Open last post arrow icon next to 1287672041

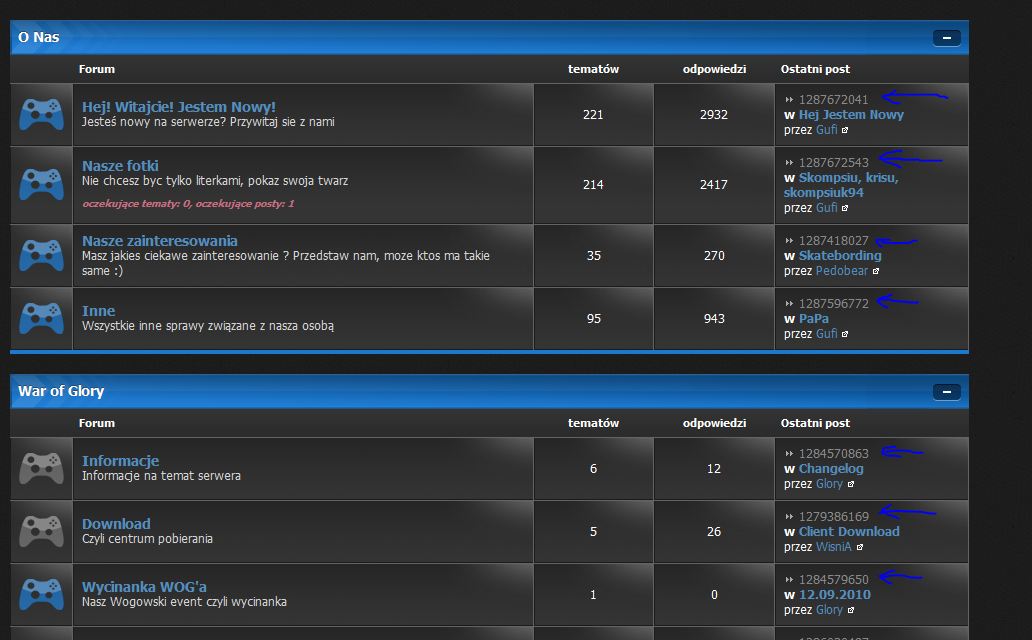pos(789,99)
